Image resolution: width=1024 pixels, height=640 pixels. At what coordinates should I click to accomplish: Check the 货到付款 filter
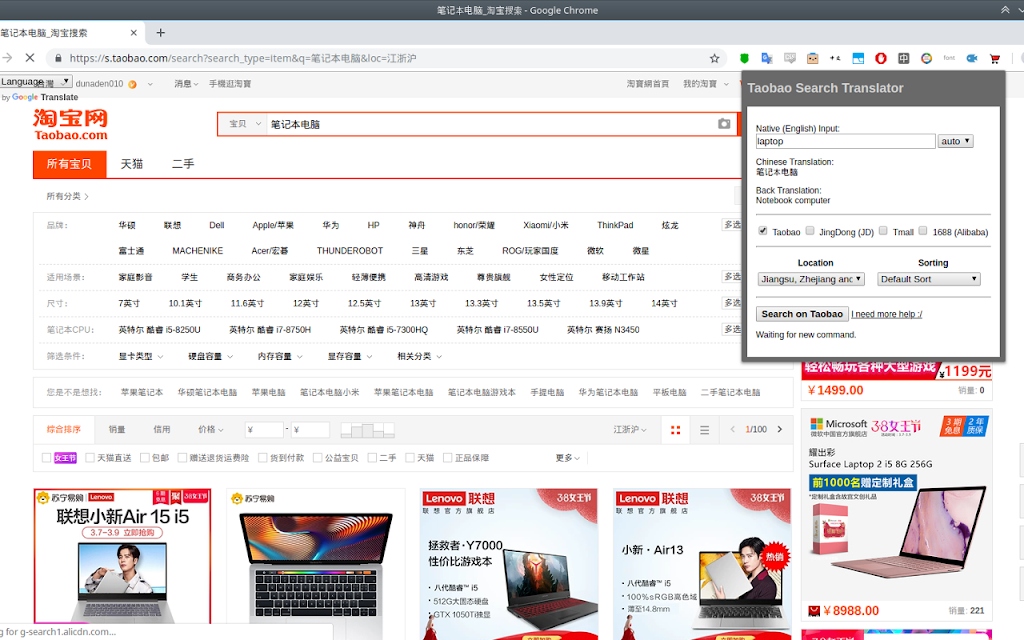(x=263, y=458)
